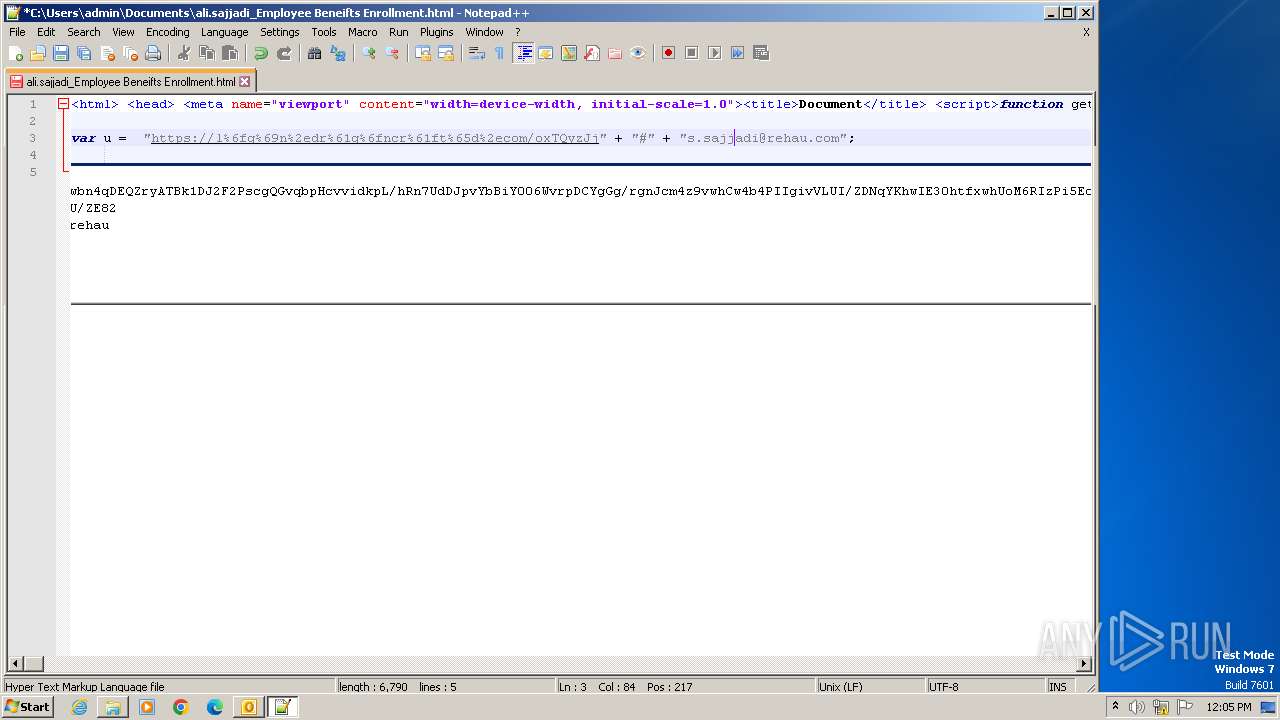The width and height of the screenshot is (1280, 720).
Task: Open the ? help menu
Action: (x=517, y=32)
